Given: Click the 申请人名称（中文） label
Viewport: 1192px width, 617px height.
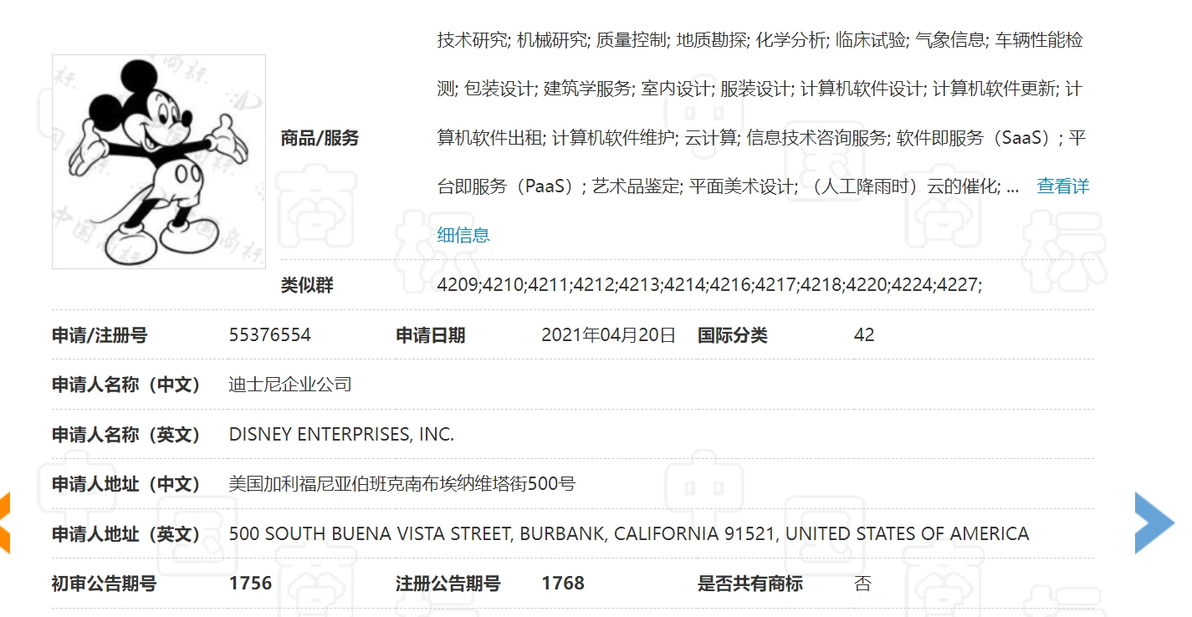Looking at the screenshot, I should pyautogui.click(x=126, y=384).
